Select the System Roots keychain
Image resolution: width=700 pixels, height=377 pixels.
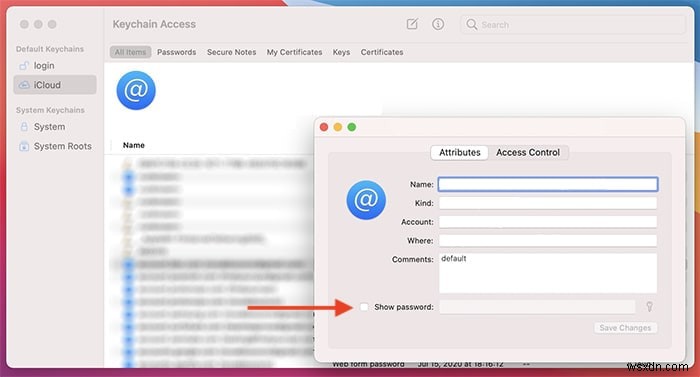(x=55, y=146)
